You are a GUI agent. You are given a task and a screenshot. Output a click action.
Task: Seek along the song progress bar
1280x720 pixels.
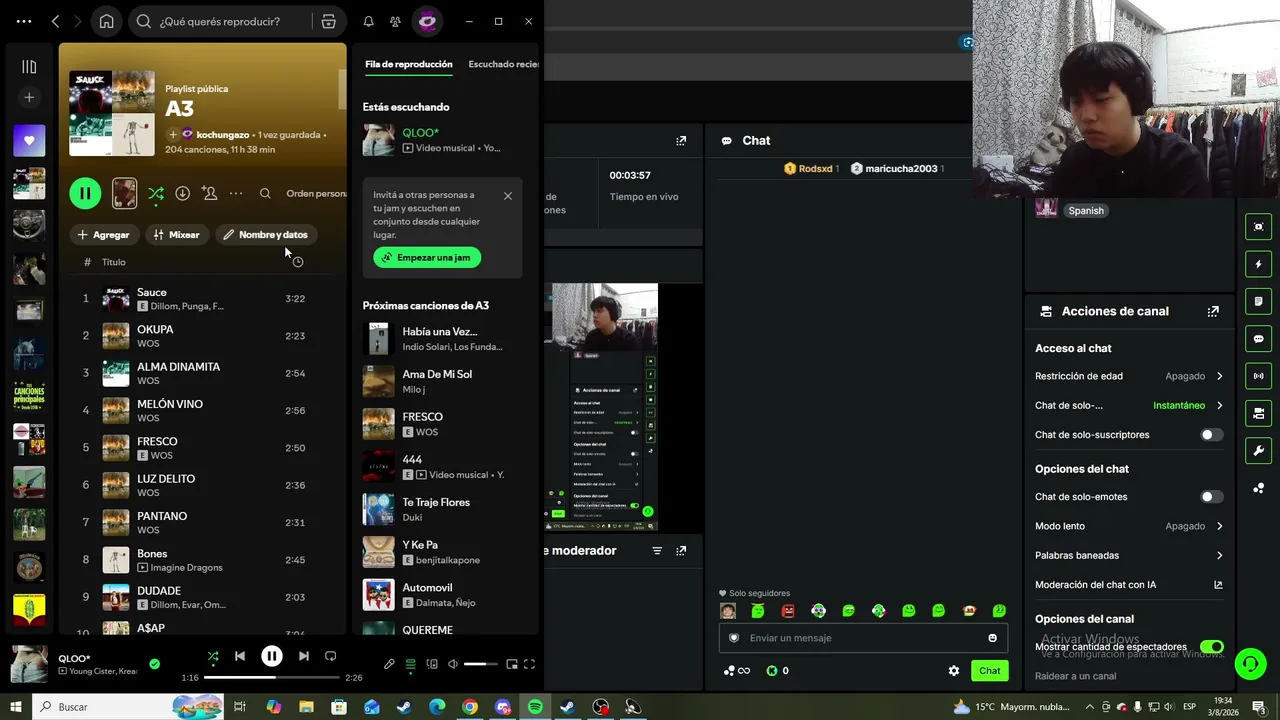click(271, 678)
